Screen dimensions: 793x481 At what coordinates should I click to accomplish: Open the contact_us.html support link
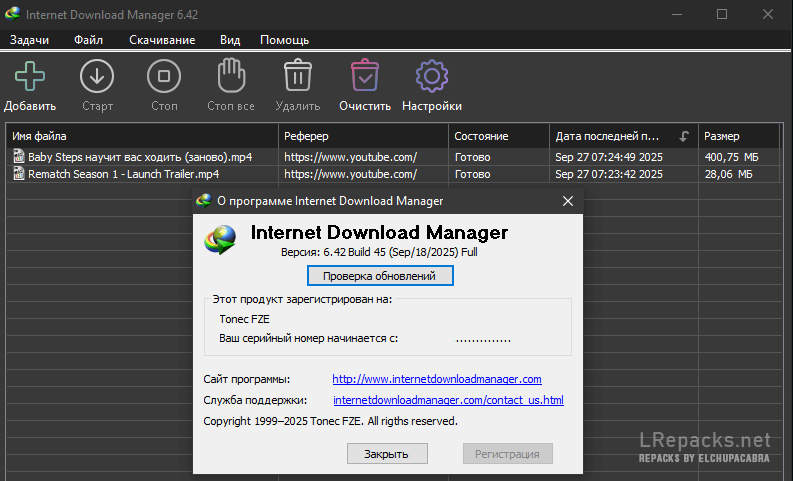[448, 400]
